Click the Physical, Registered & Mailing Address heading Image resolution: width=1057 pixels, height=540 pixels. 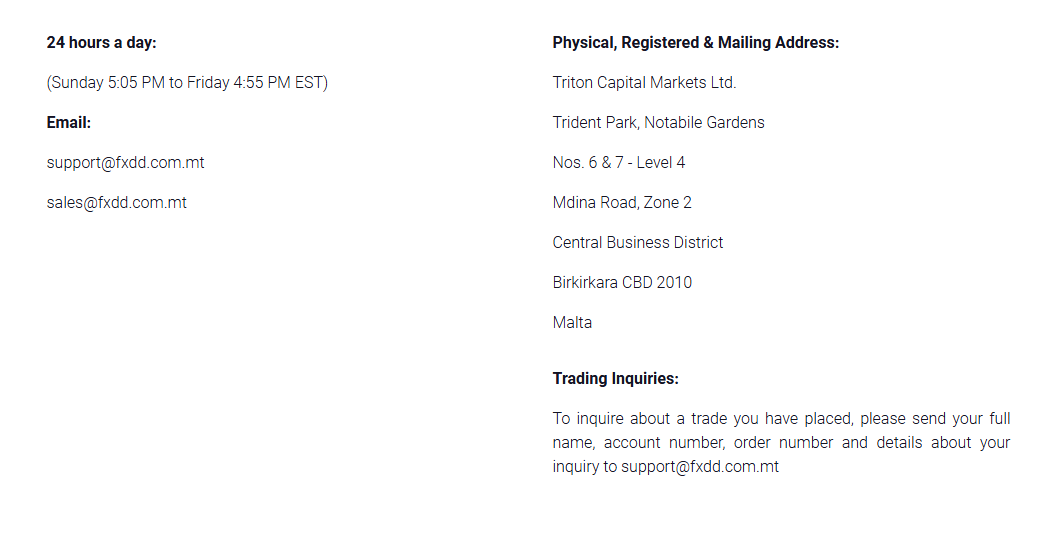[696, 42]
